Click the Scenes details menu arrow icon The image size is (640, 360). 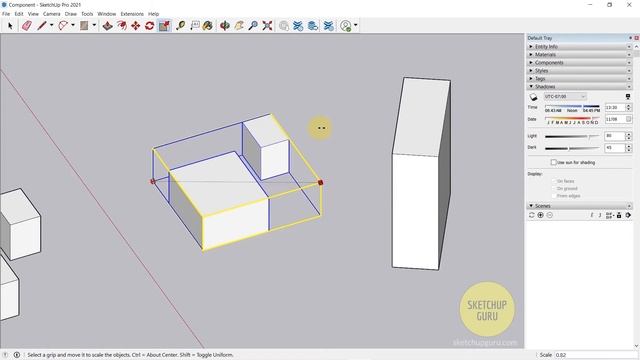point(628,215)
